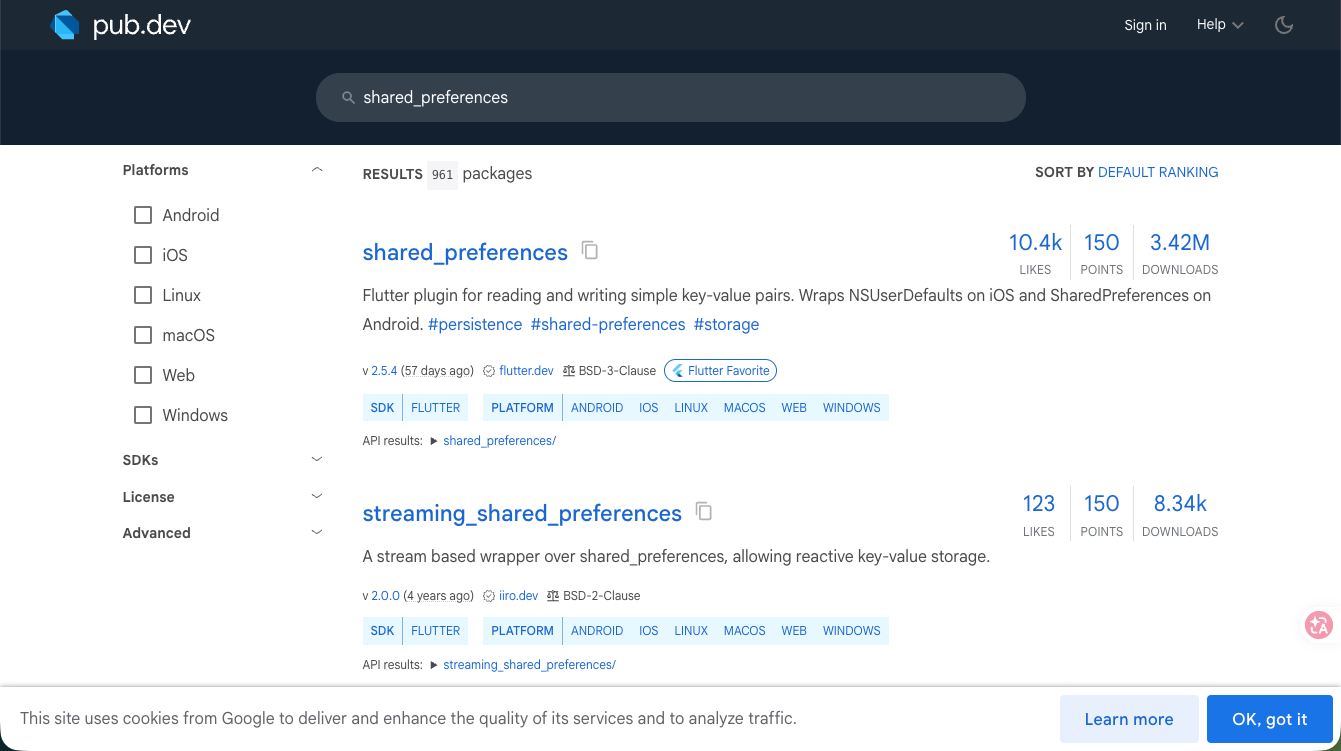Expand the SDKs filter section
Image resolution: width=1341 pixels, height=751 pixels.
317,460
